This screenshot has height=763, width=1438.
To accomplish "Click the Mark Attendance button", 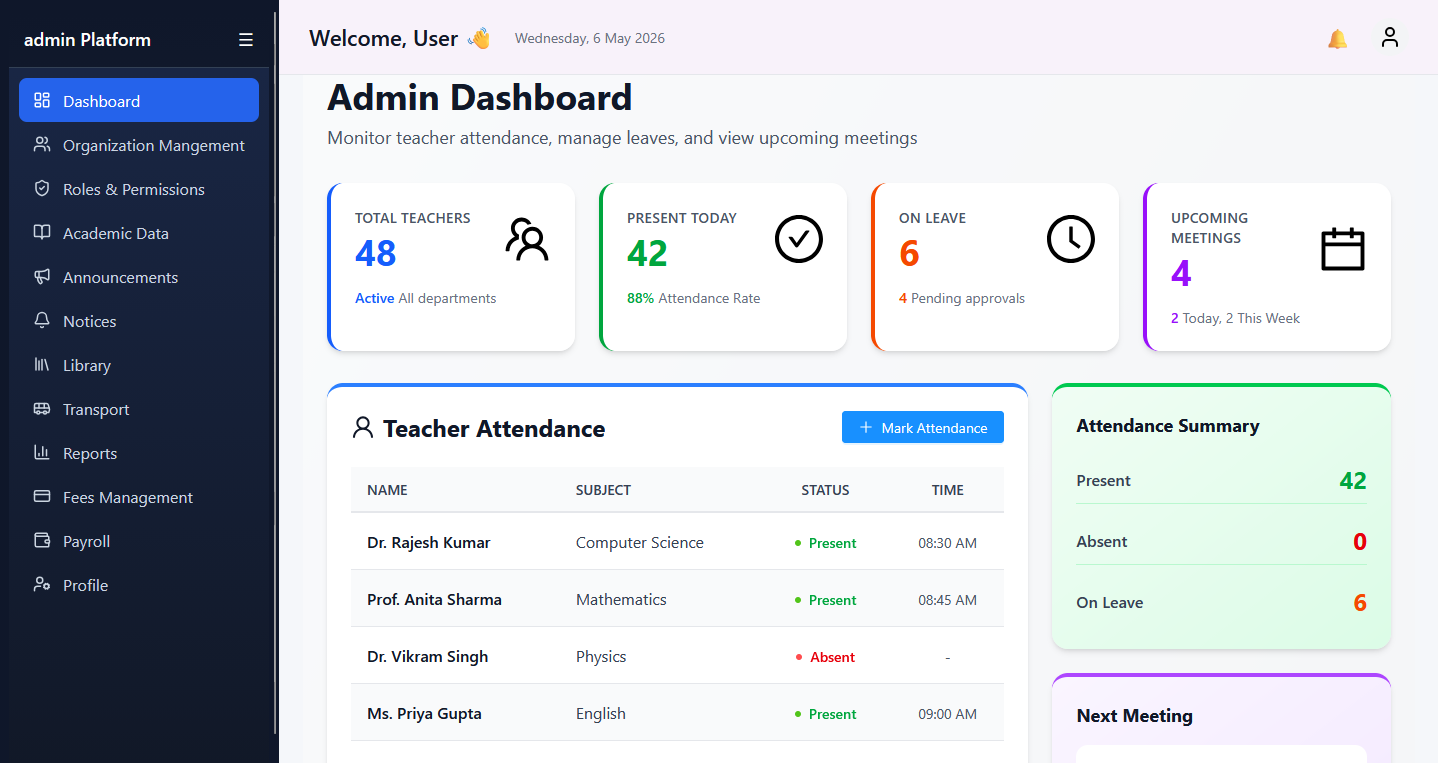I will pos(923,427).
